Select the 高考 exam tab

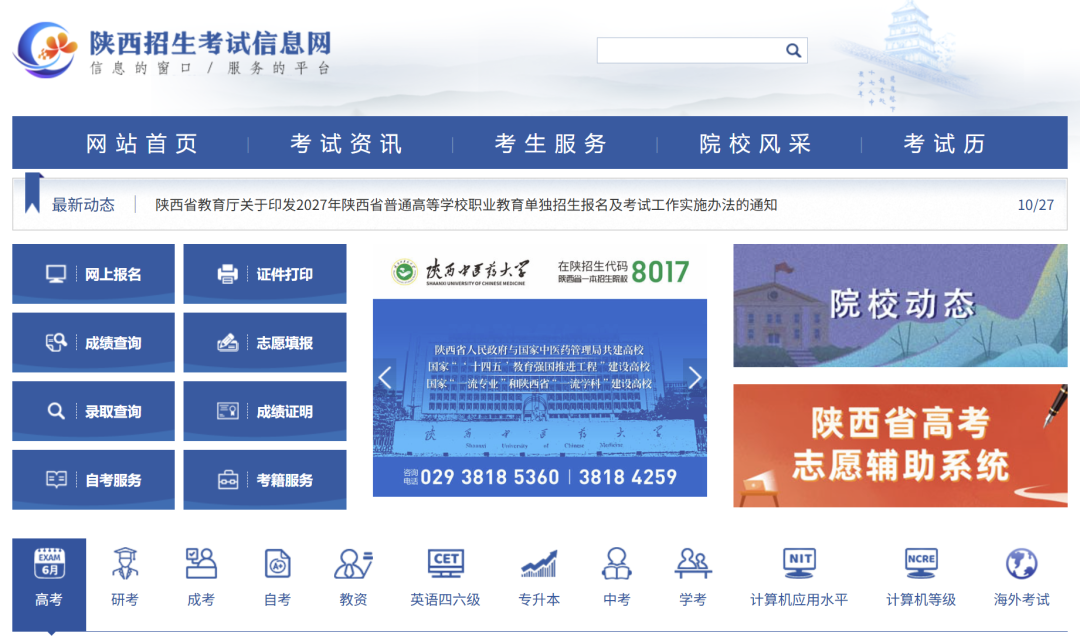click(x=49, y=584)
